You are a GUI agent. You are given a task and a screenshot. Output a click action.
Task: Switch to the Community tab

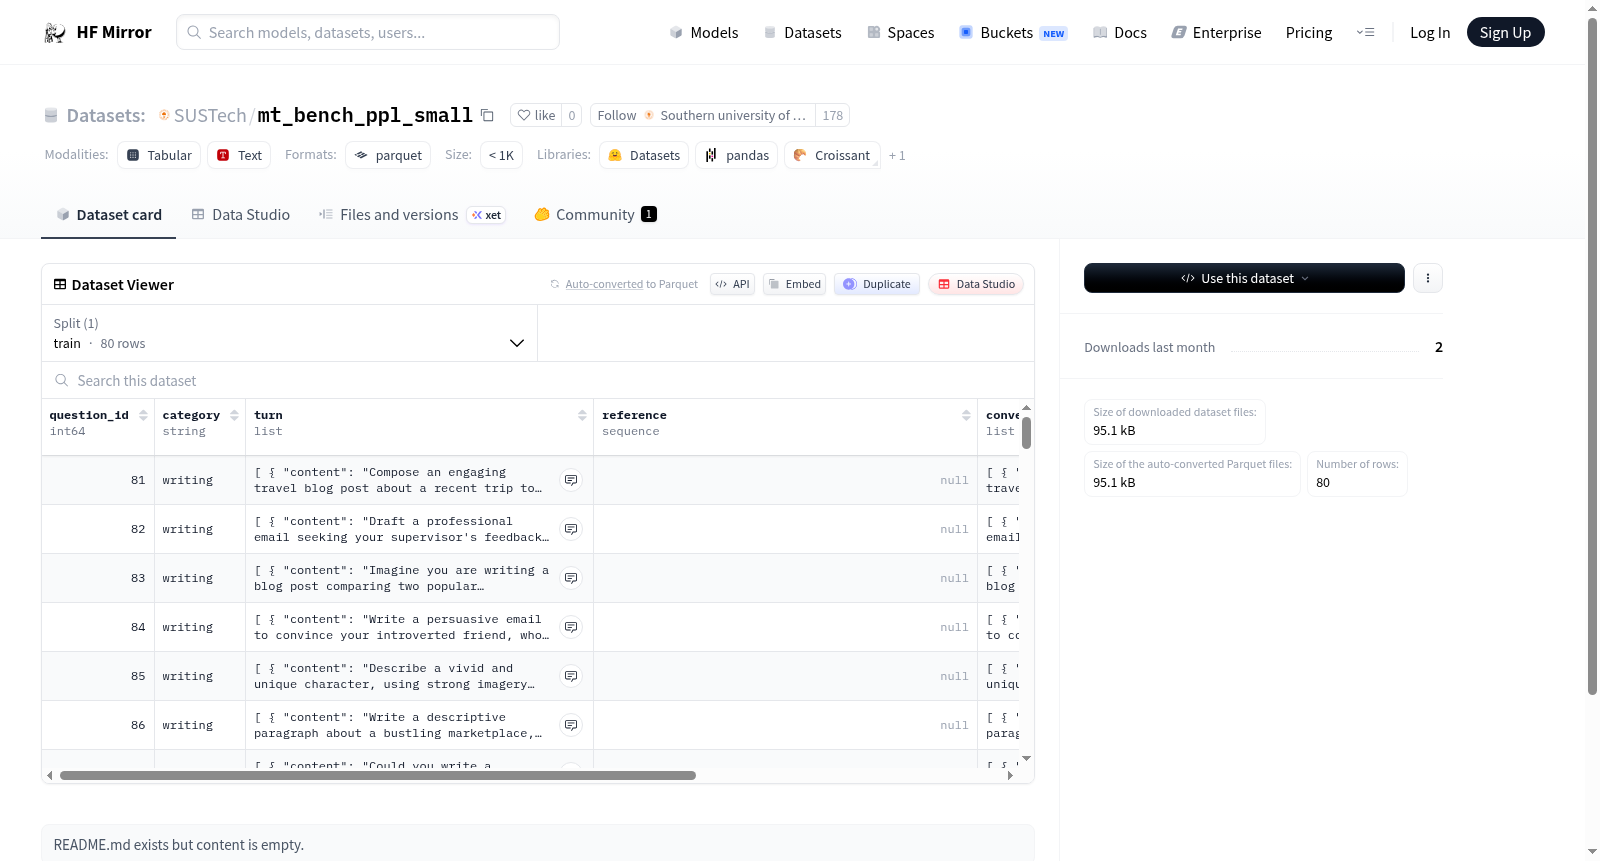click(x=595, y=215)
